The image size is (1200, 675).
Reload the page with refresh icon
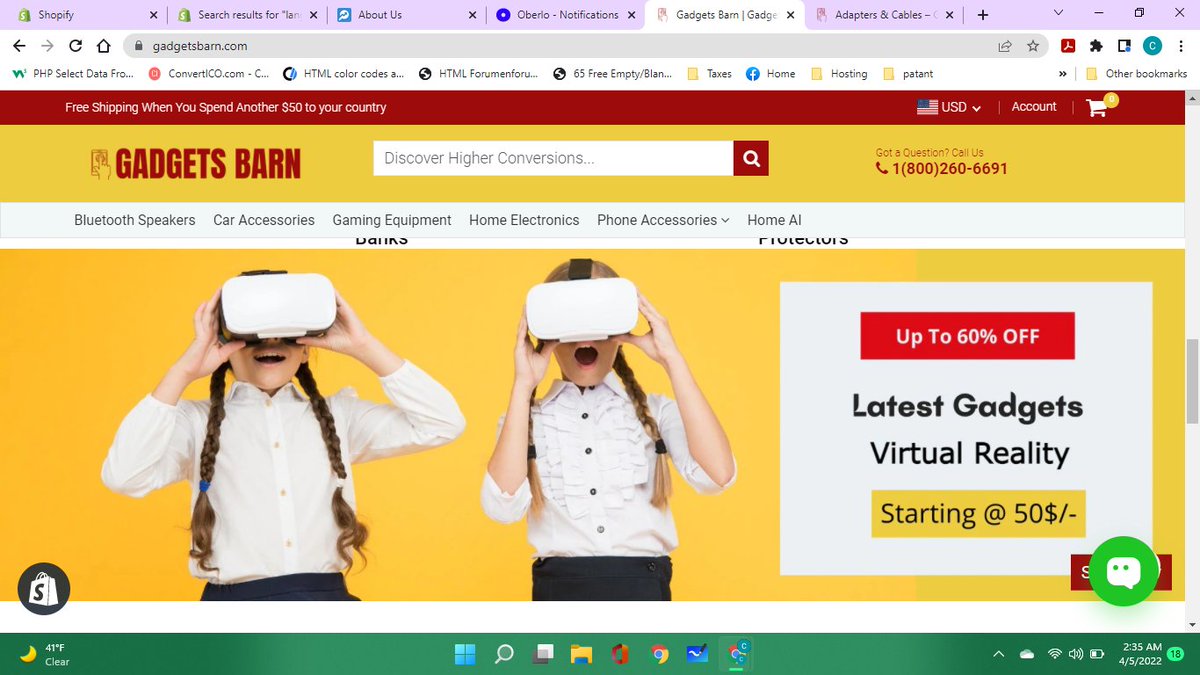click(75, 46)
